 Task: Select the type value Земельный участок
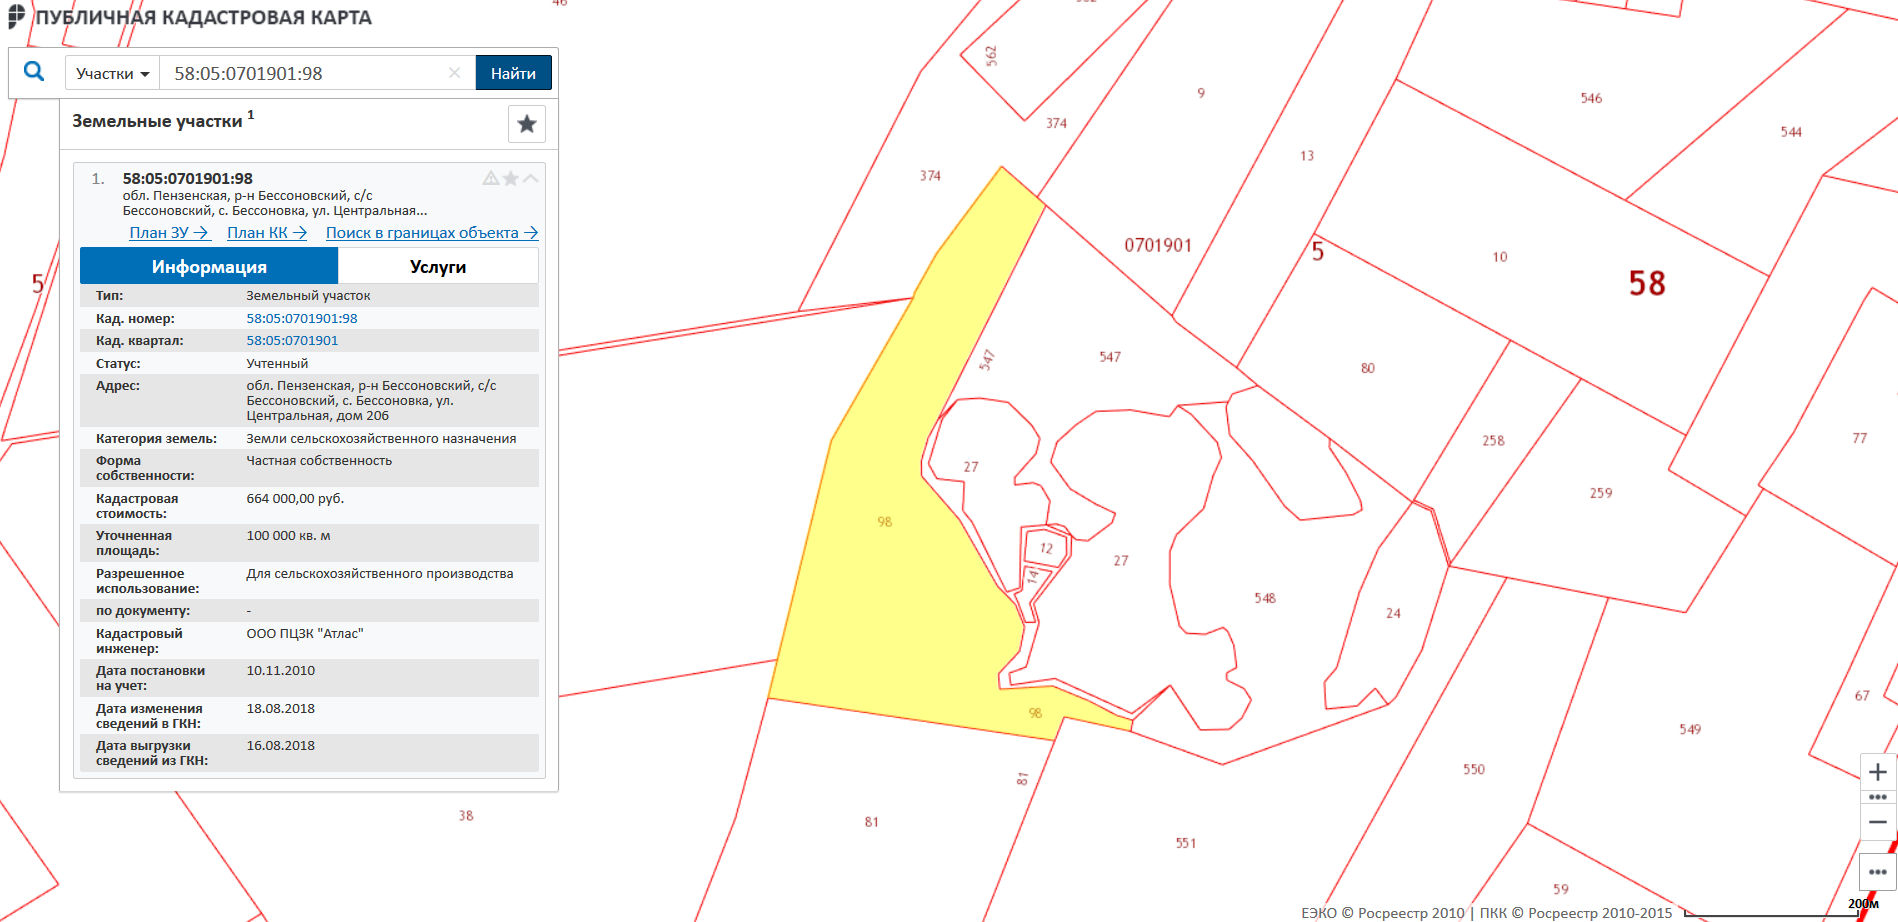tap(308, 296)
